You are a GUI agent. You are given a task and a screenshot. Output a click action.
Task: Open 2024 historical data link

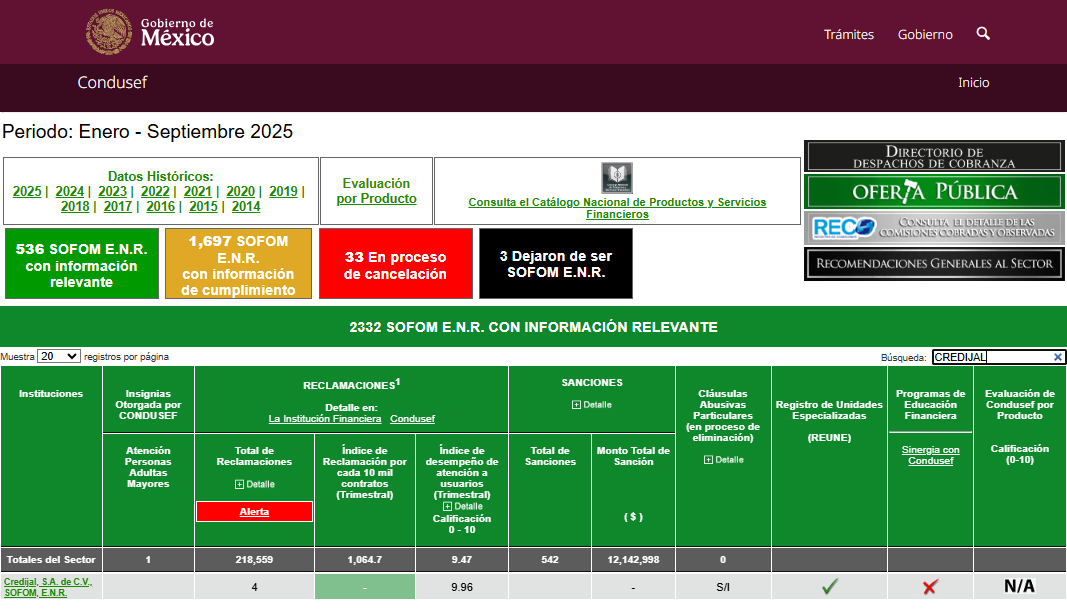[70, 192]
